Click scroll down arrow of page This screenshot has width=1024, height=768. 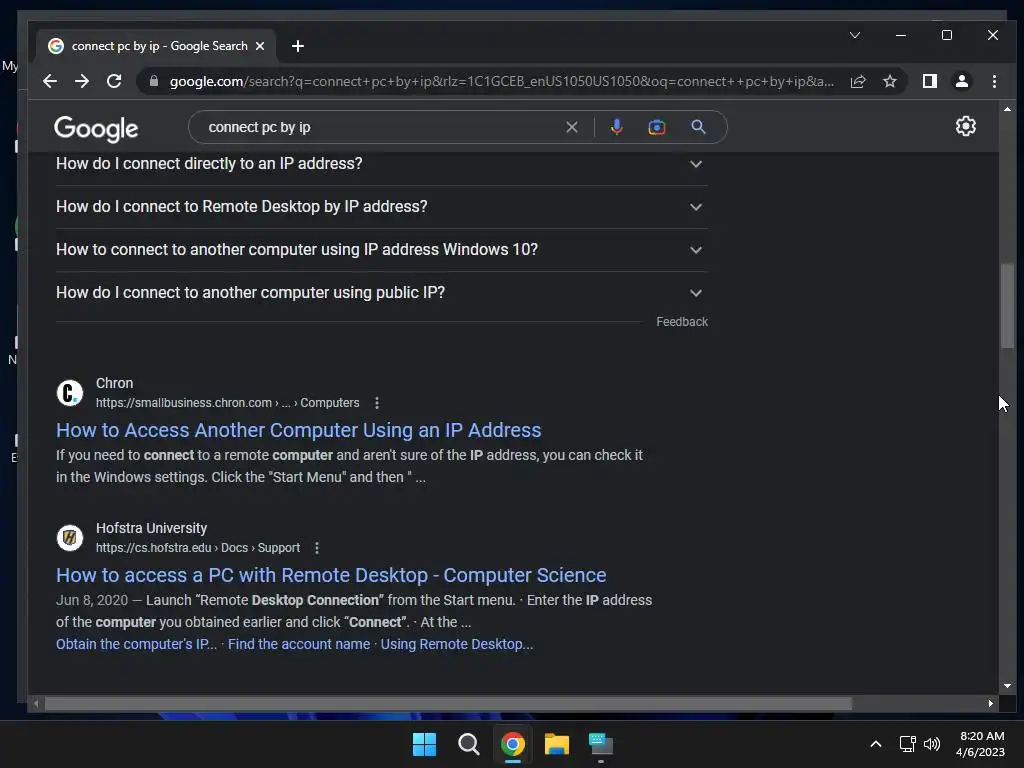[x=1008, y=686]
